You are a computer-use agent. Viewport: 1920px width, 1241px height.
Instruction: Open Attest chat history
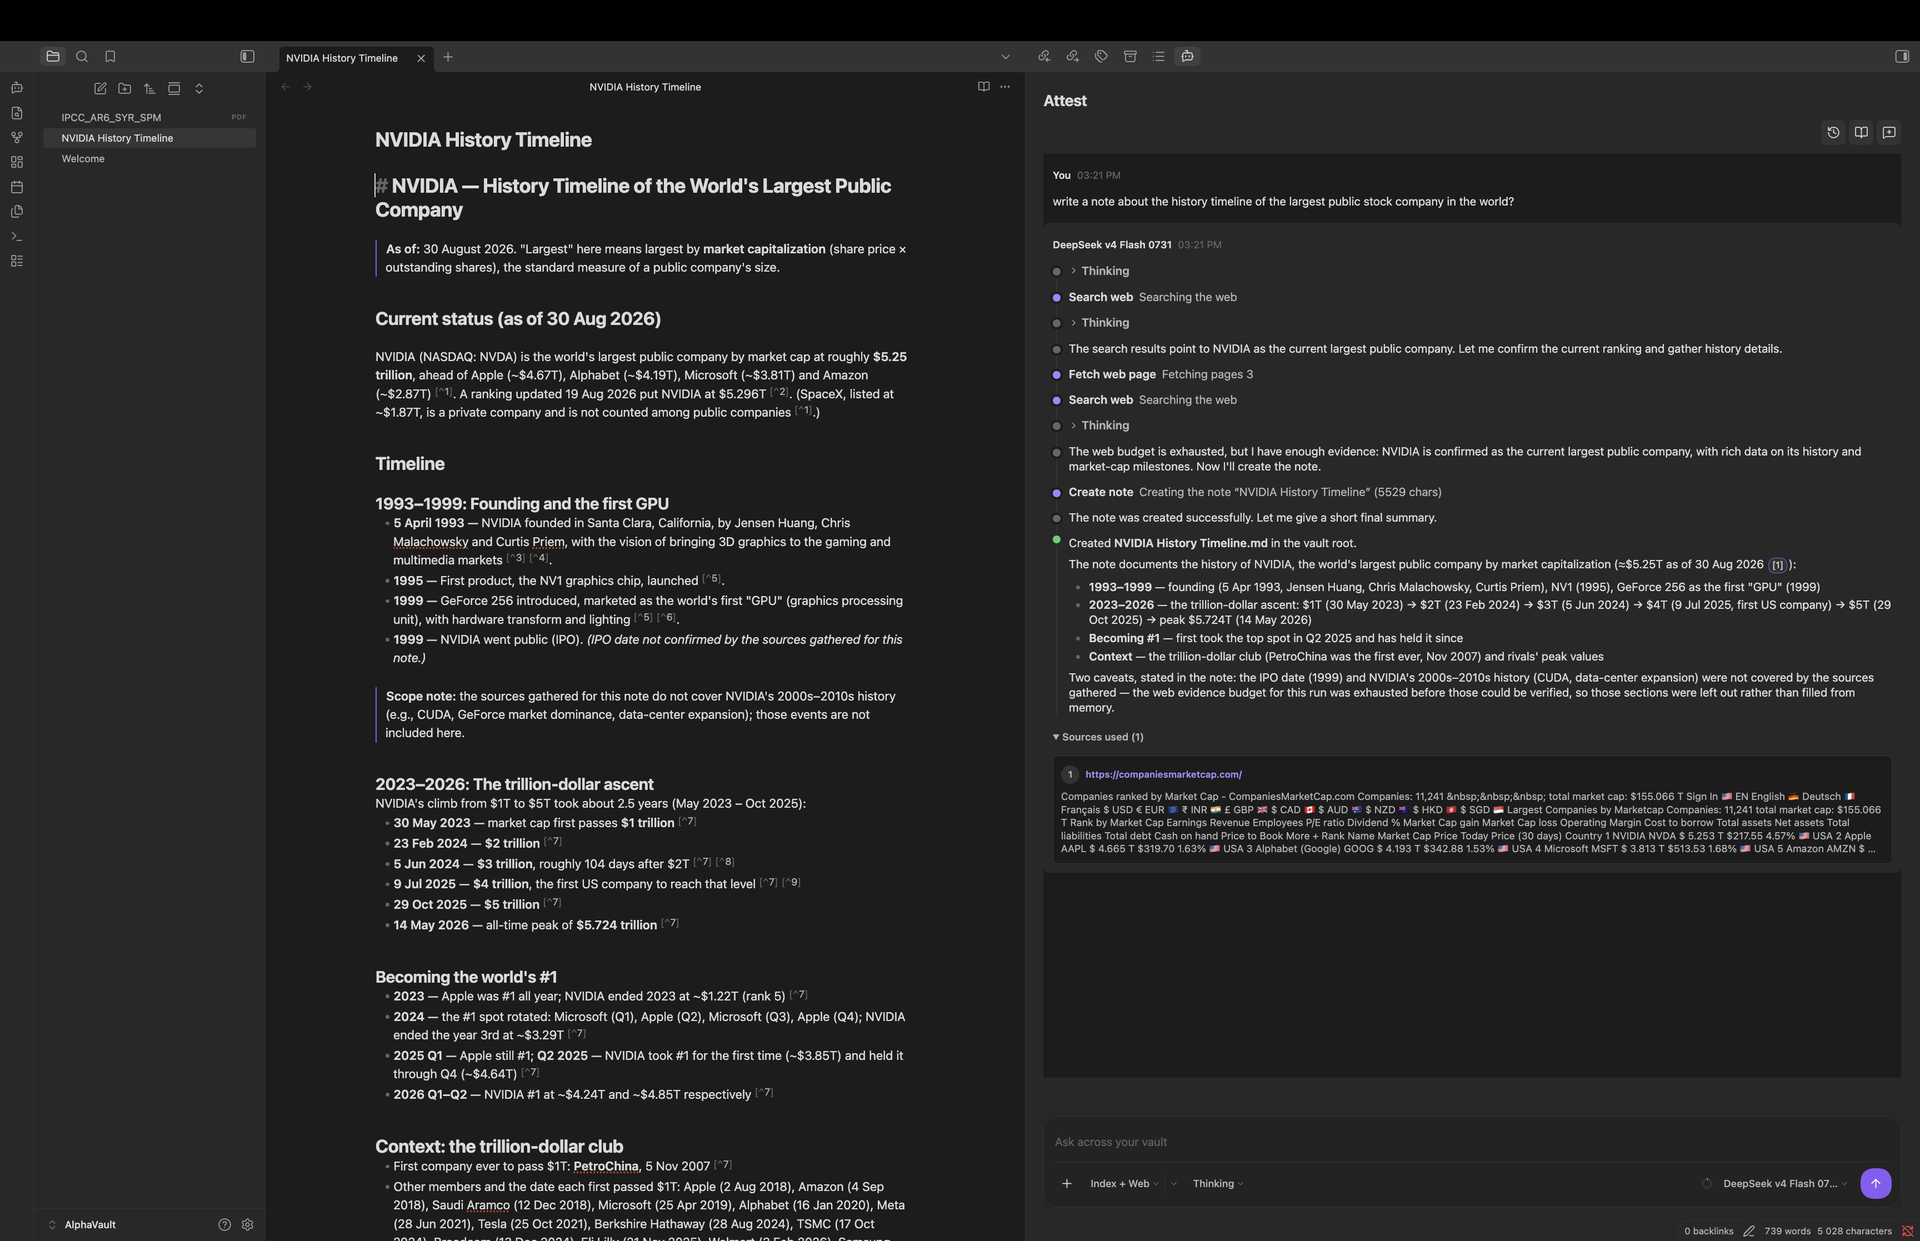[1833, 132]
